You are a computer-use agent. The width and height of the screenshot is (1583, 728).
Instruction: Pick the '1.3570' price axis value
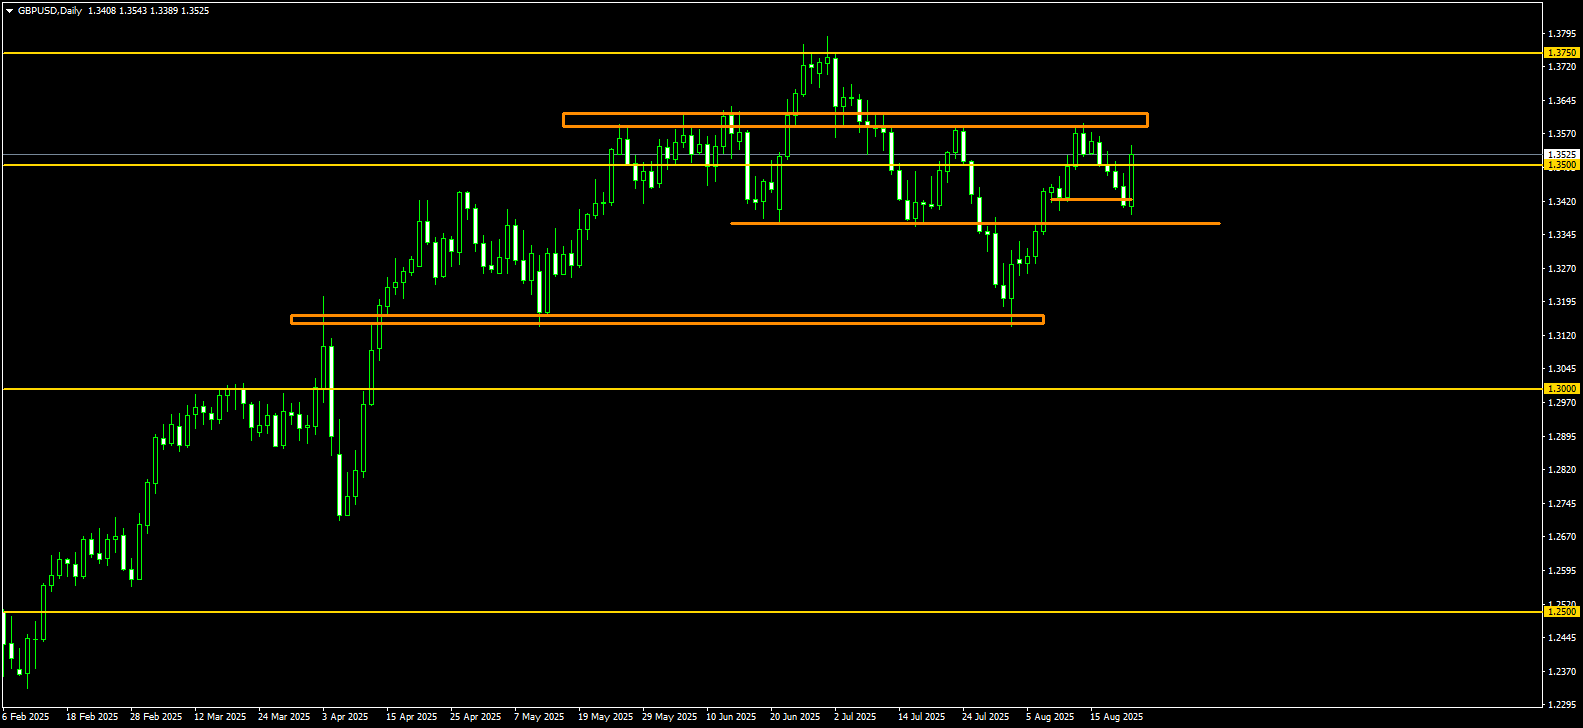tap(1562, 134)
